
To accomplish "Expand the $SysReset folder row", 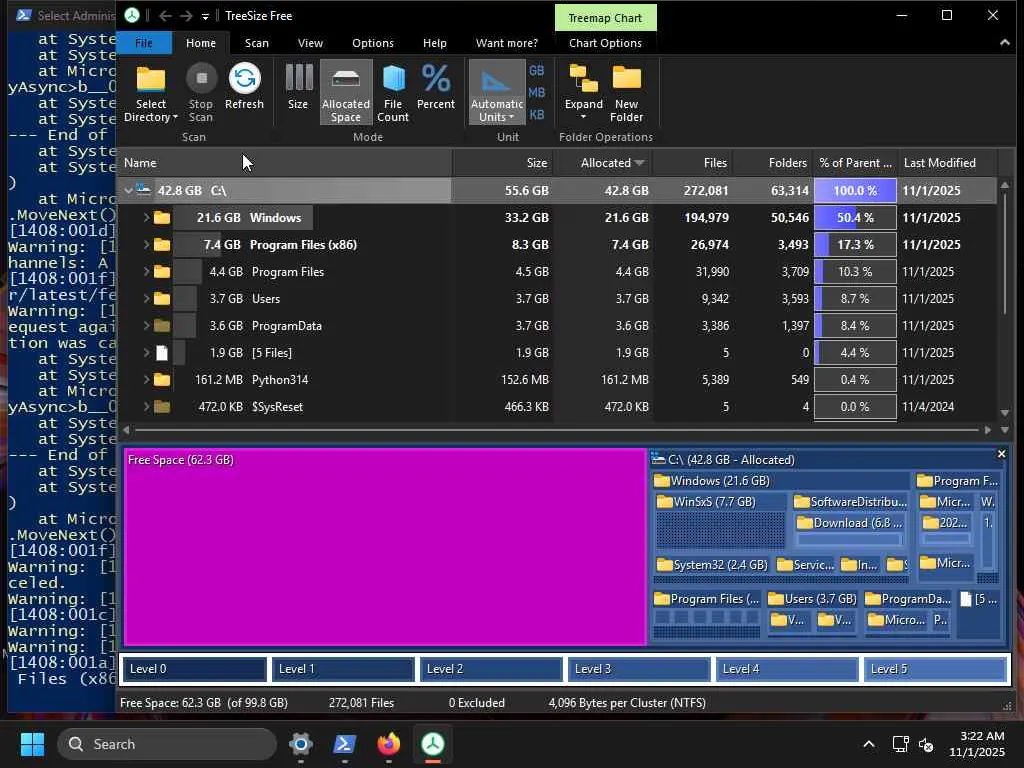I will click(146, 407).
